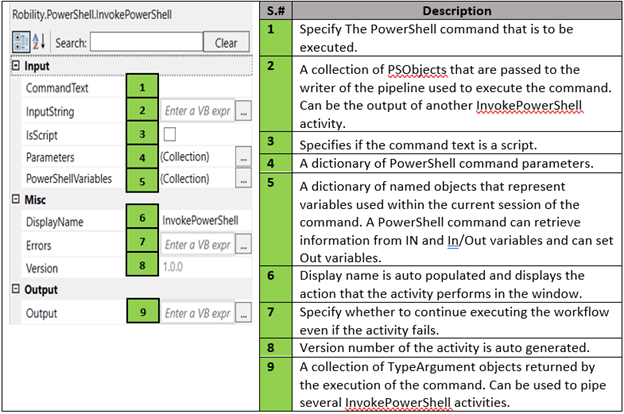Select the Parameters property label
This screenshot has width=624, height=414.
(58, 157)
